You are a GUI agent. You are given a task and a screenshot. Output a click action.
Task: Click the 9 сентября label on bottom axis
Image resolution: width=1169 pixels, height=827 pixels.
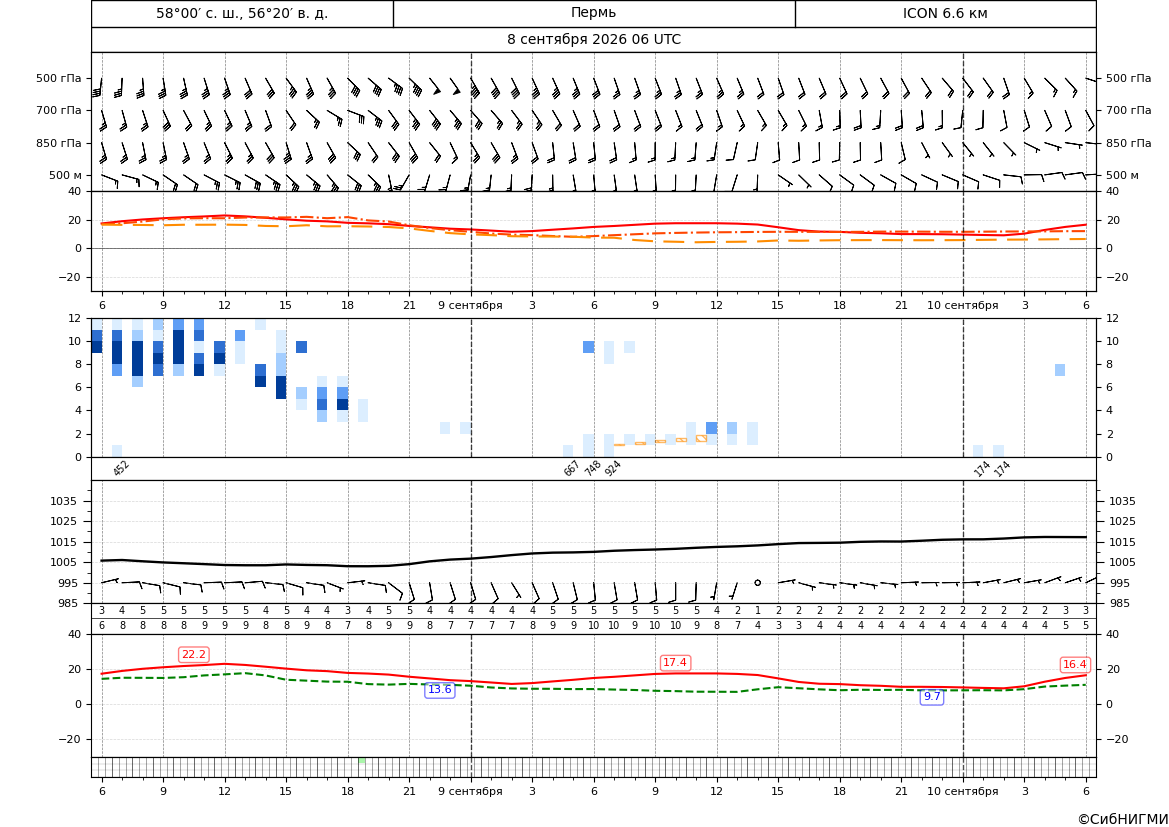pos(470,791)
